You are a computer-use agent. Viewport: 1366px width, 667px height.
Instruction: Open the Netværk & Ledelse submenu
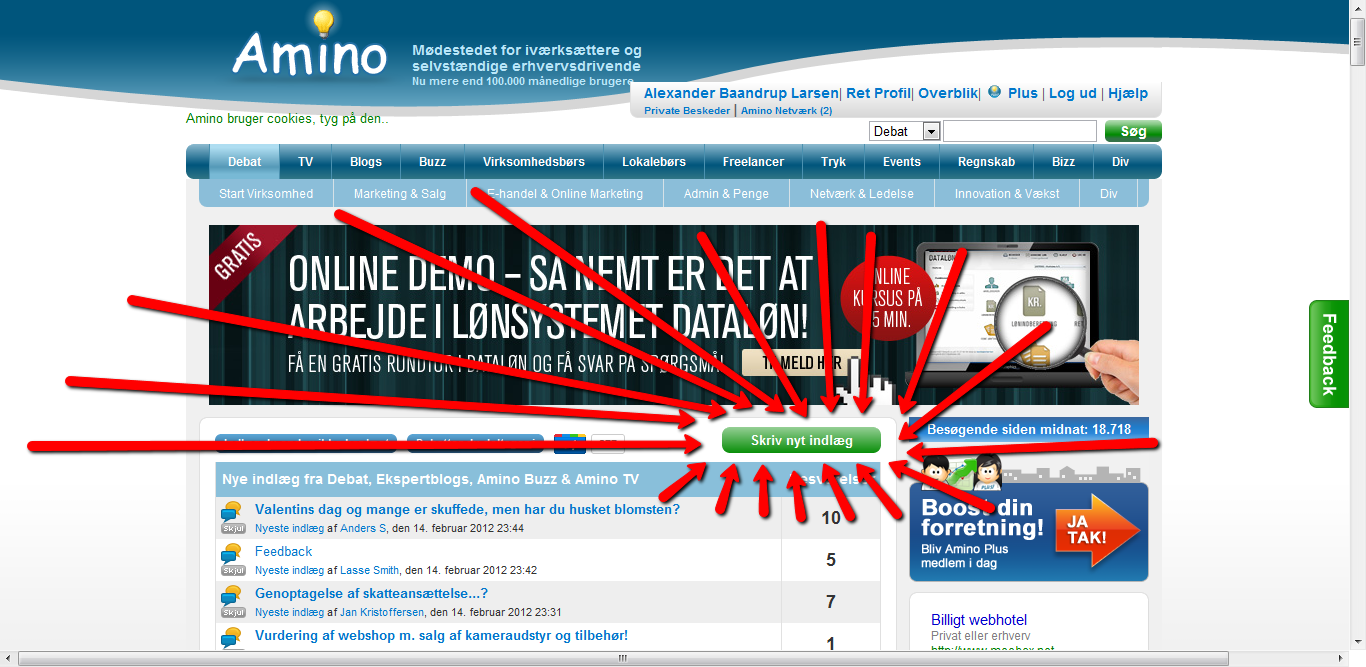tap(862, 193)
